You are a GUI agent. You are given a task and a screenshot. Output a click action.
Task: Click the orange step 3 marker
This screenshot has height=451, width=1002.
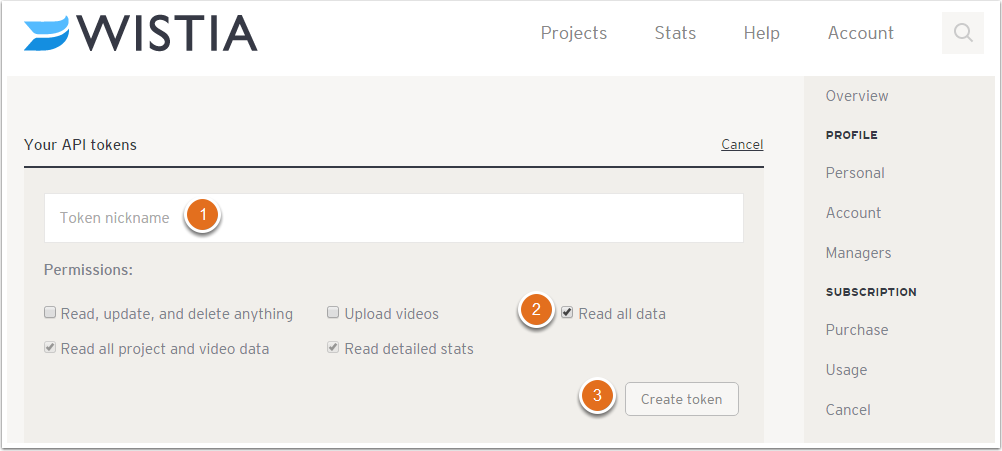[x=597, y=396]
